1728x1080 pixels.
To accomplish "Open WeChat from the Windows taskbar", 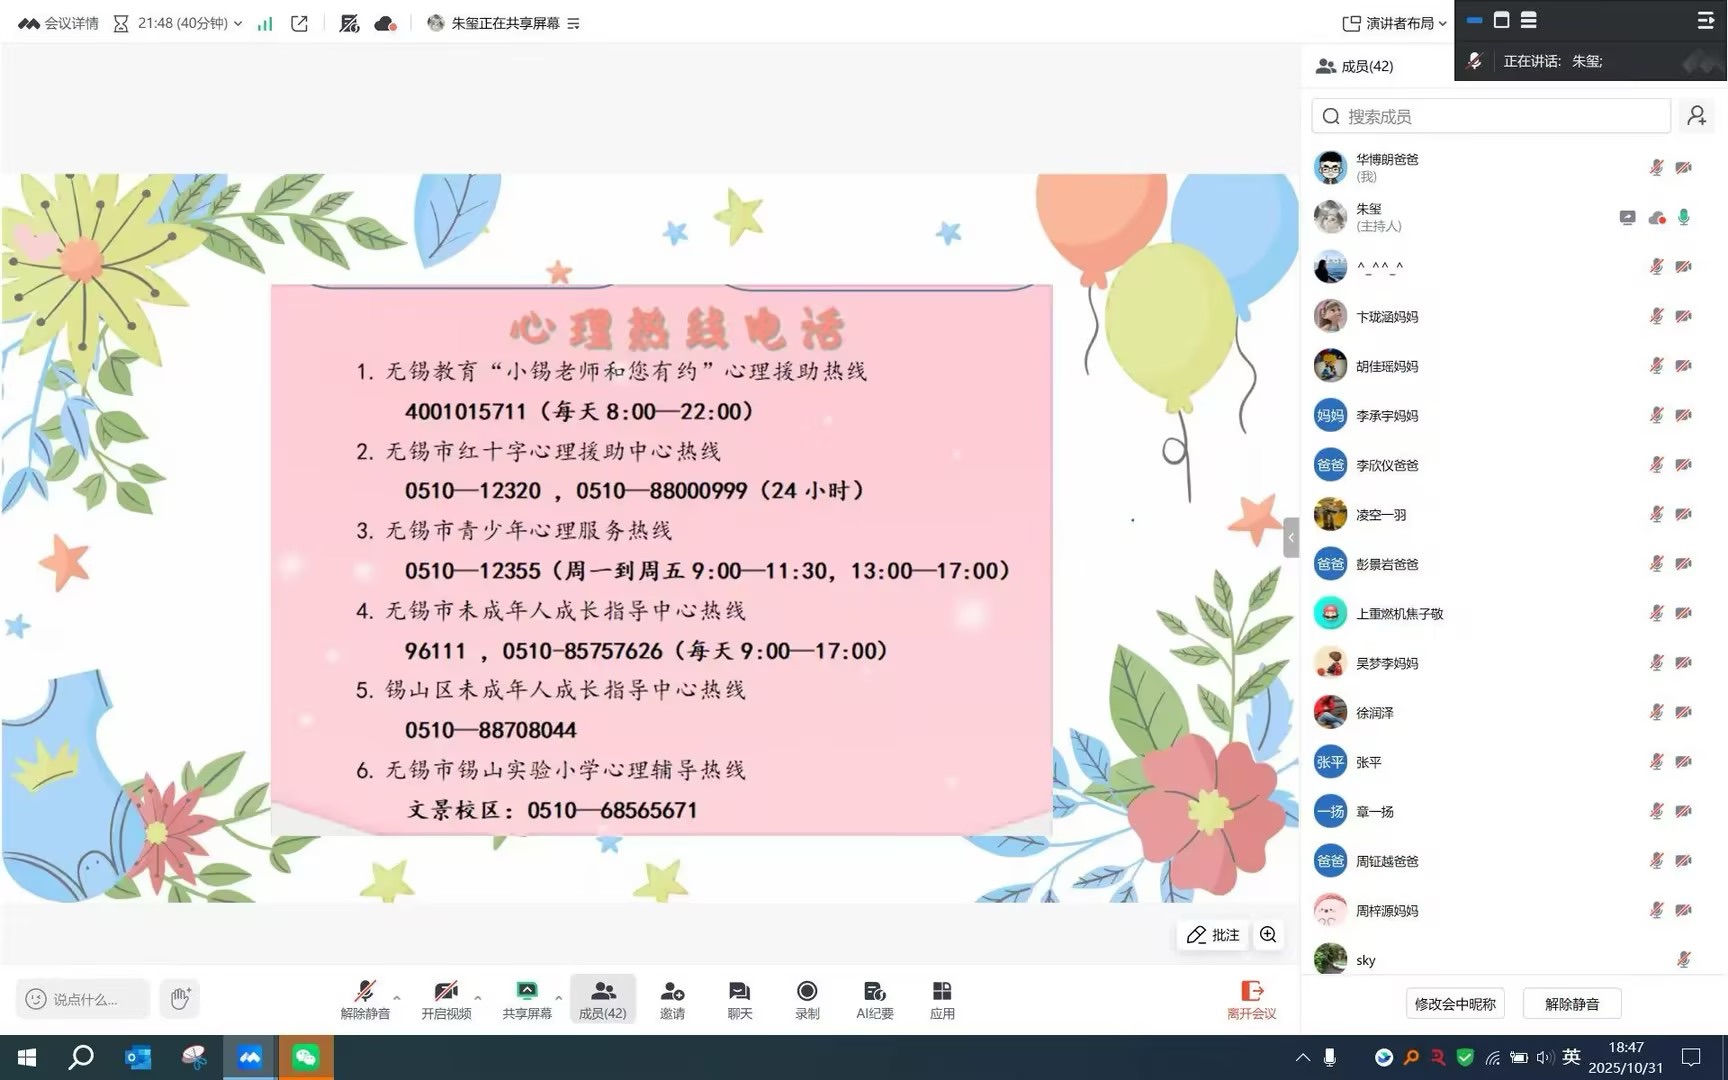I will tap(306, 1057).
